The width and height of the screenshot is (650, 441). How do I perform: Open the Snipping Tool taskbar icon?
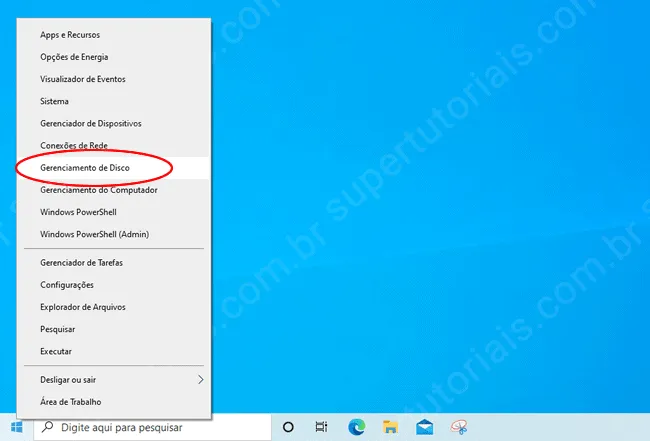click(x=459, y=427)
